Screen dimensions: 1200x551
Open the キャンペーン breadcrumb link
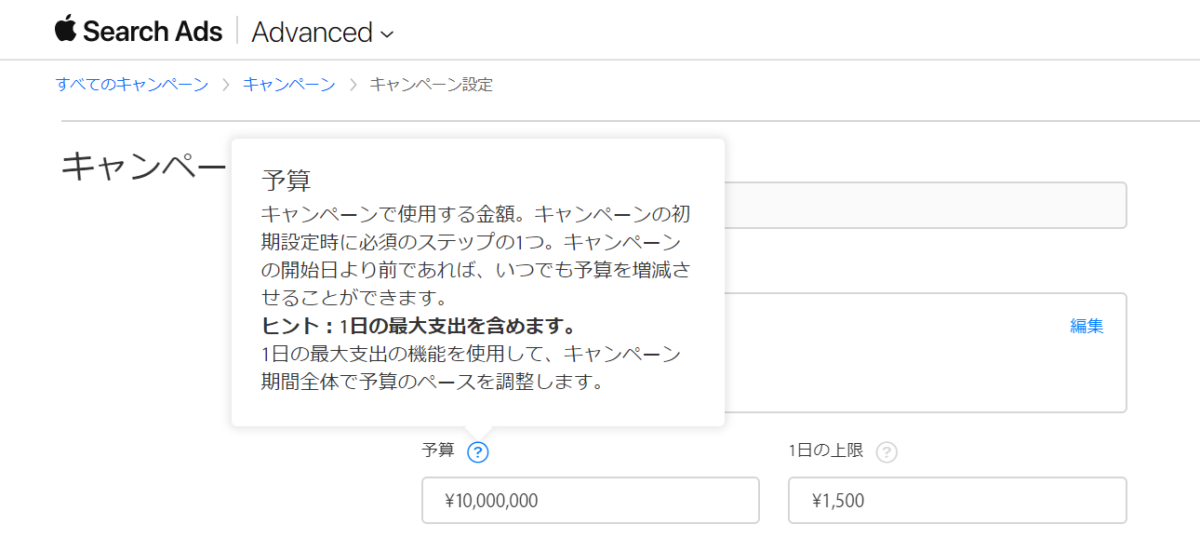[289, 85]
